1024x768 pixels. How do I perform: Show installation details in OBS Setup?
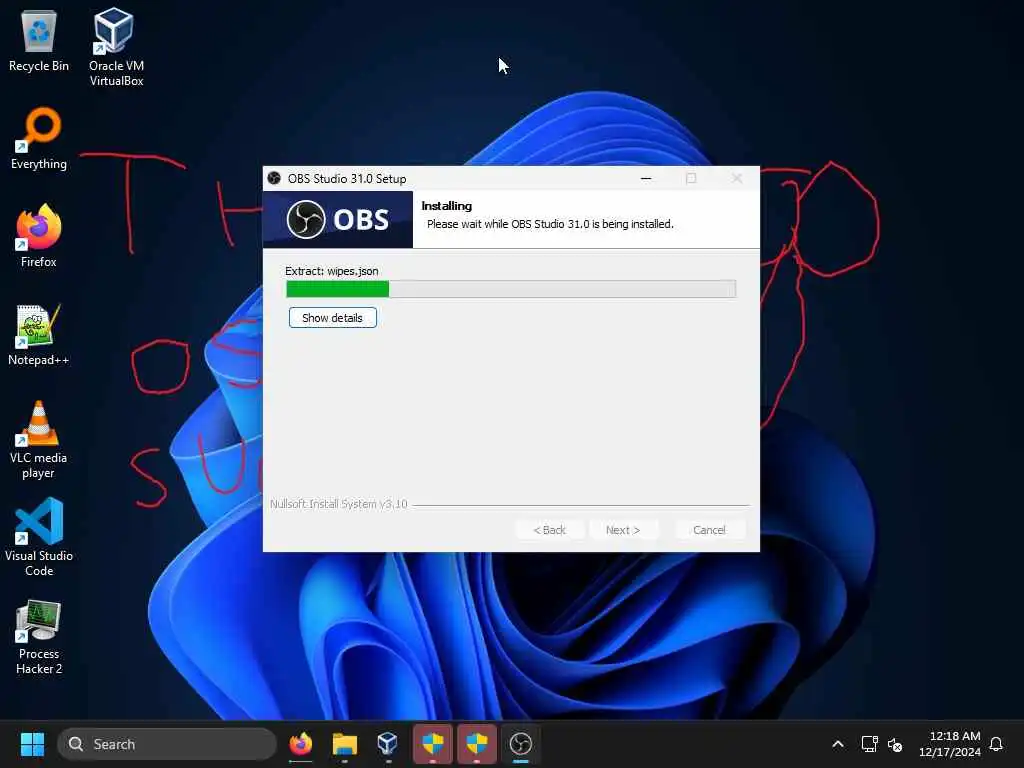[x=332, y=317]
